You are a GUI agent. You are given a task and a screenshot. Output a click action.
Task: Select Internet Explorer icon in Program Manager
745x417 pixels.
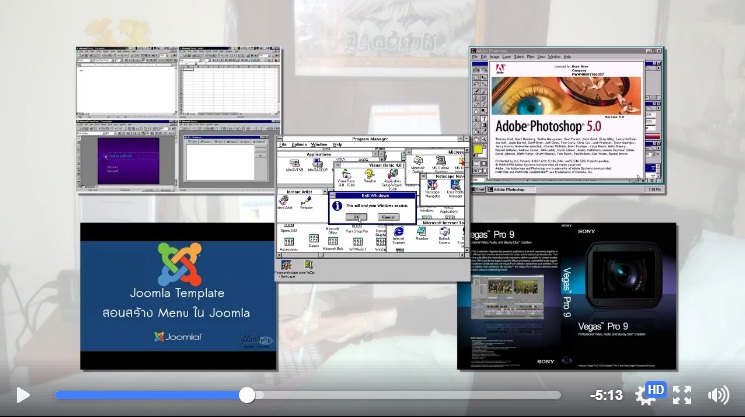point(398,235)
